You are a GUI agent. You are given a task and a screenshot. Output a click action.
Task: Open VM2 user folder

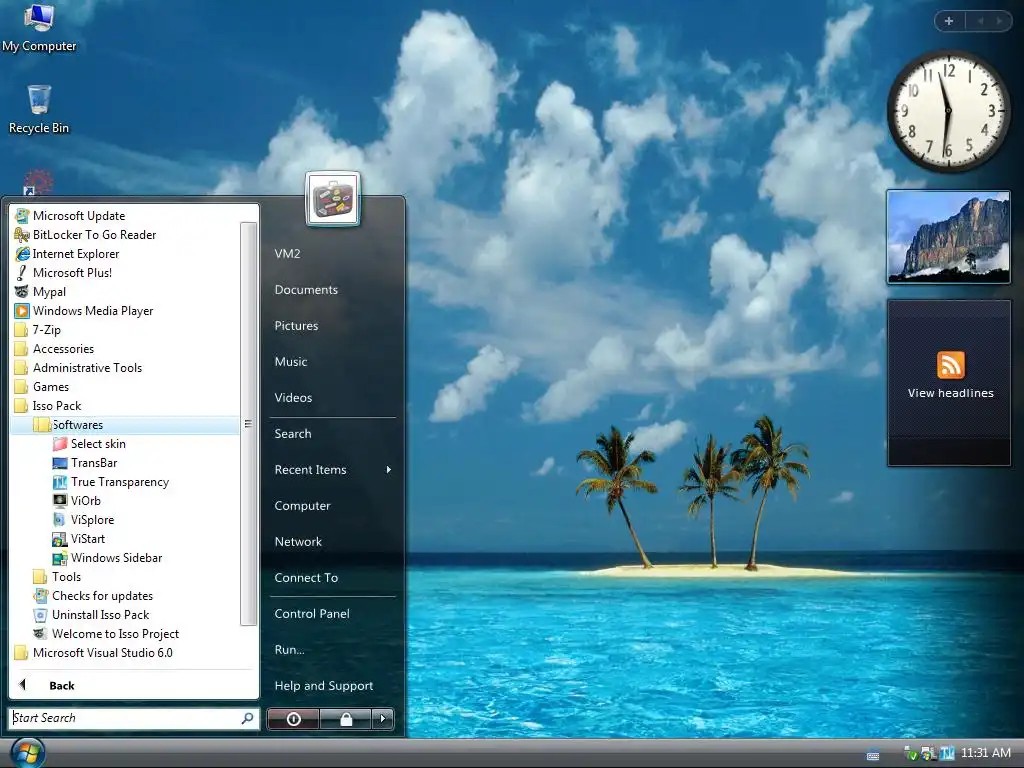tap(287, 253)
